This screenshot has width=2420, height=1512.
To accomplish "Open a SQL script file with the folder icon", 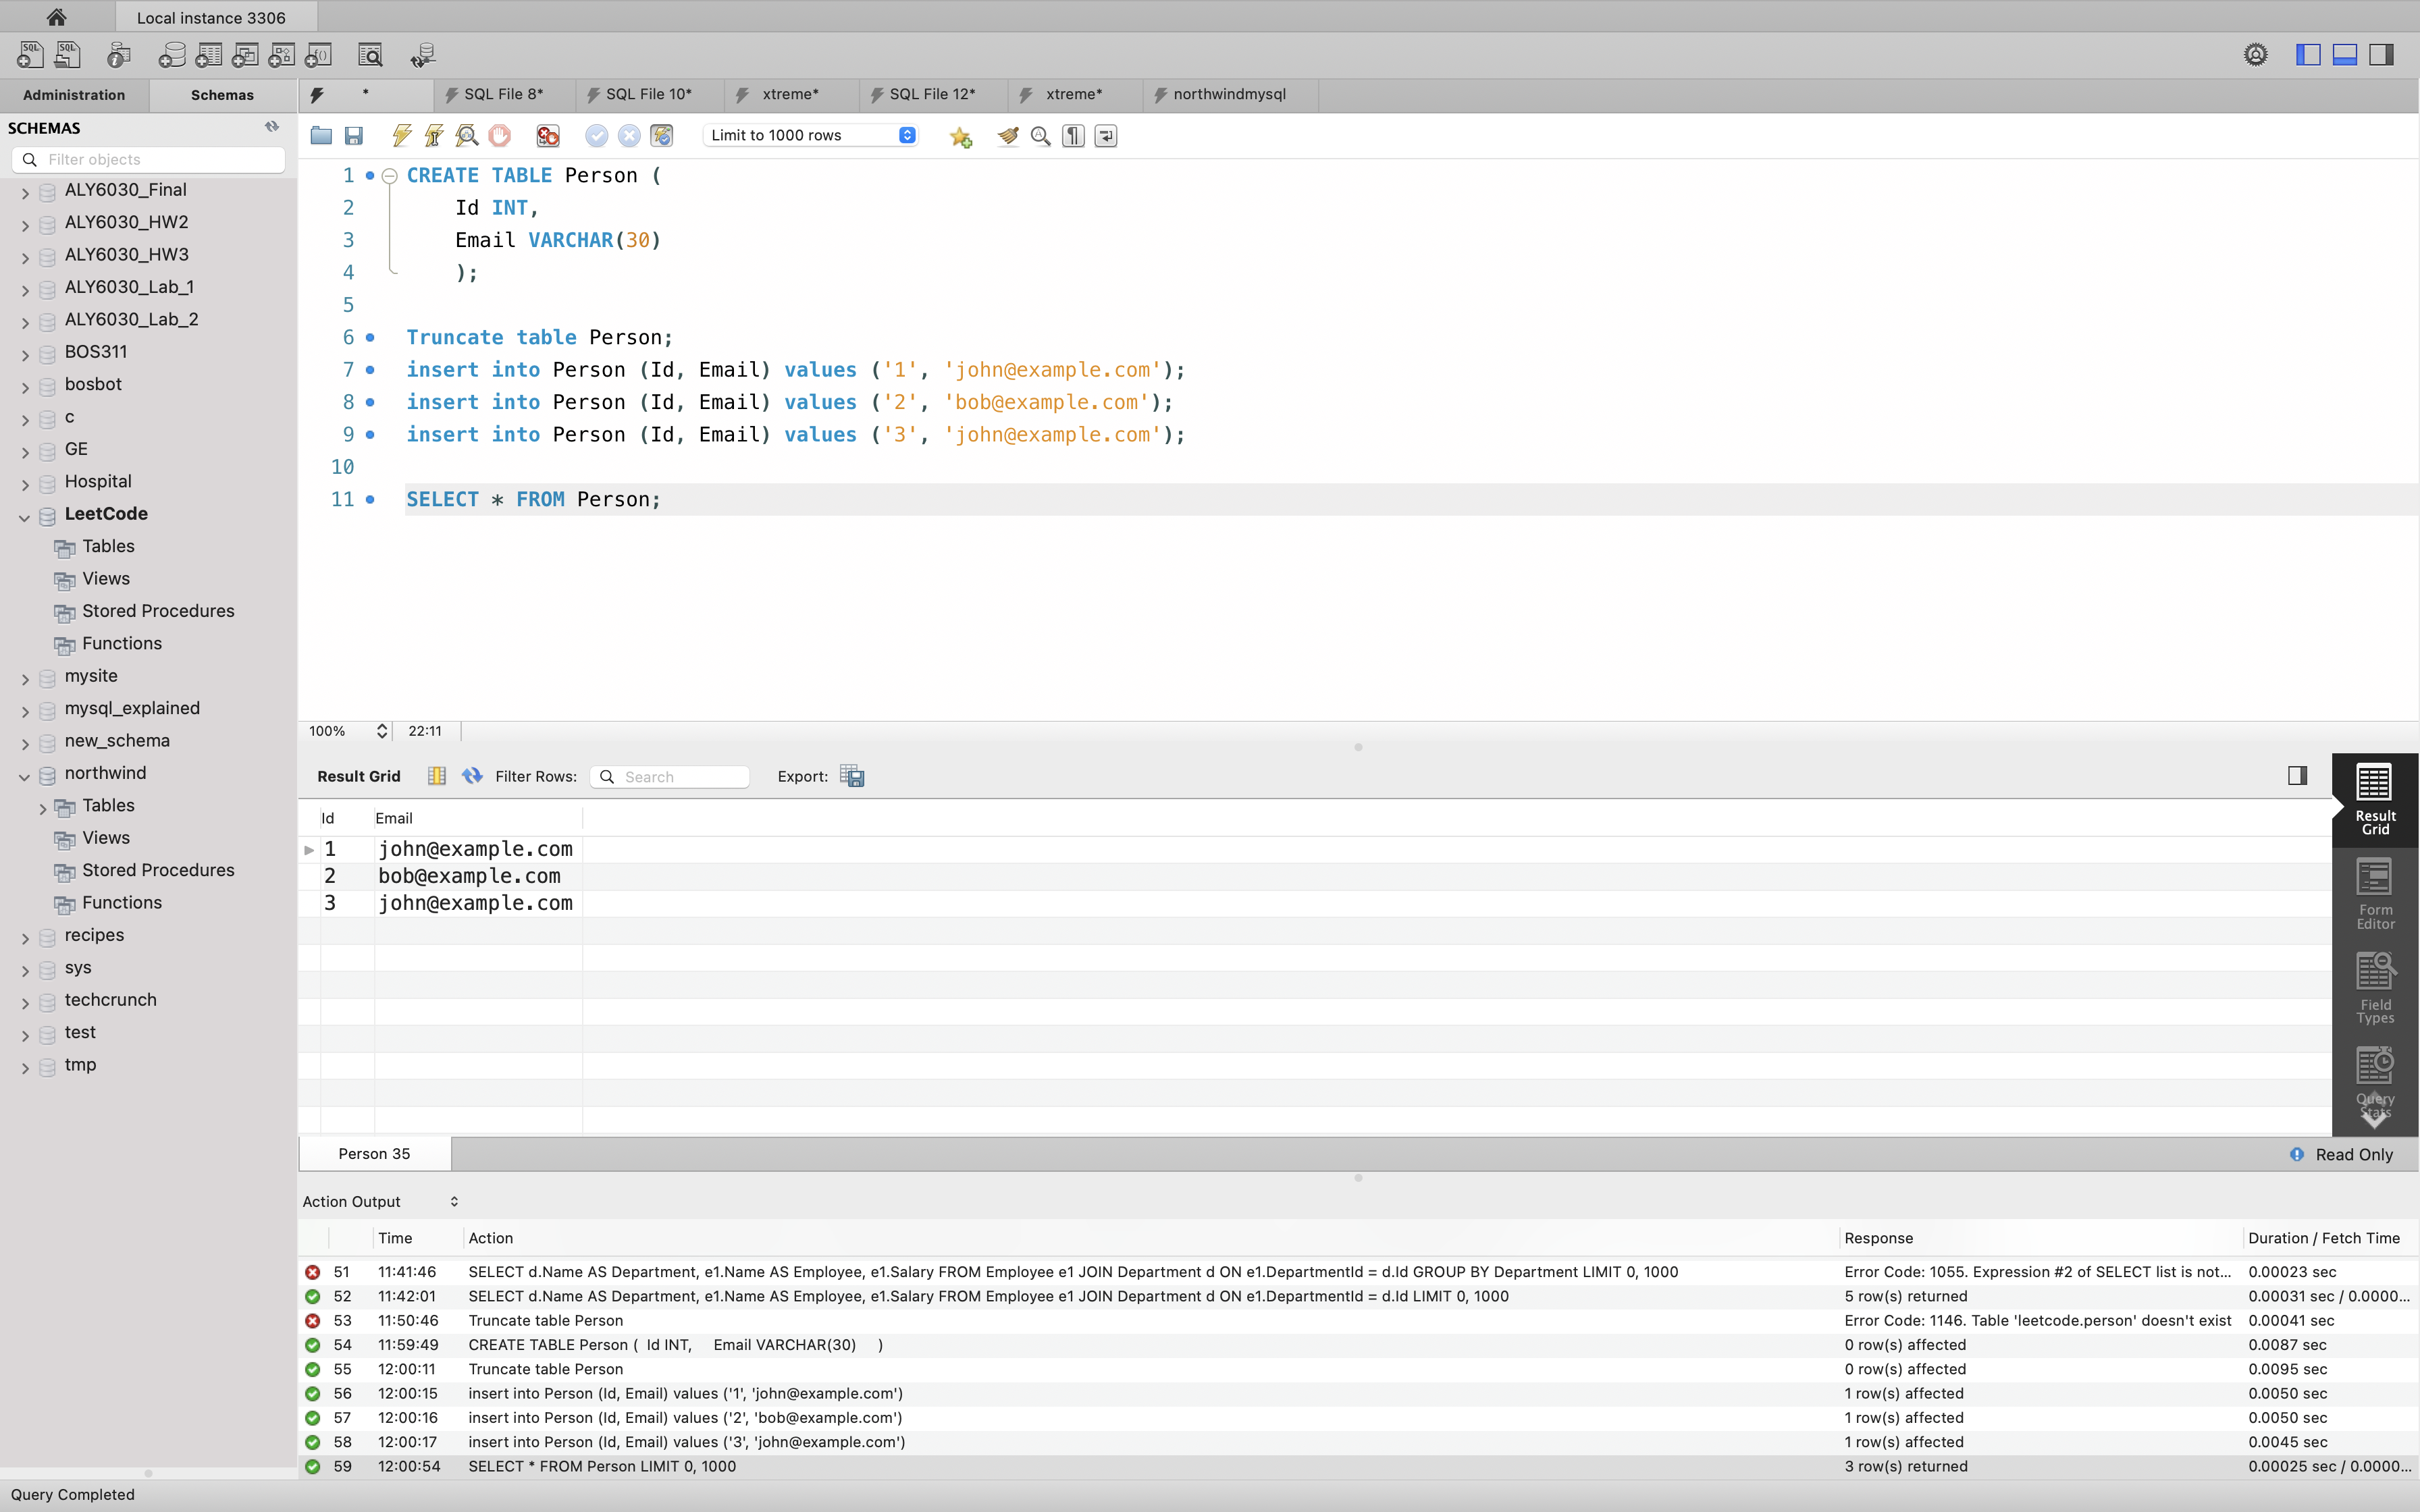I will pos(321,136).
